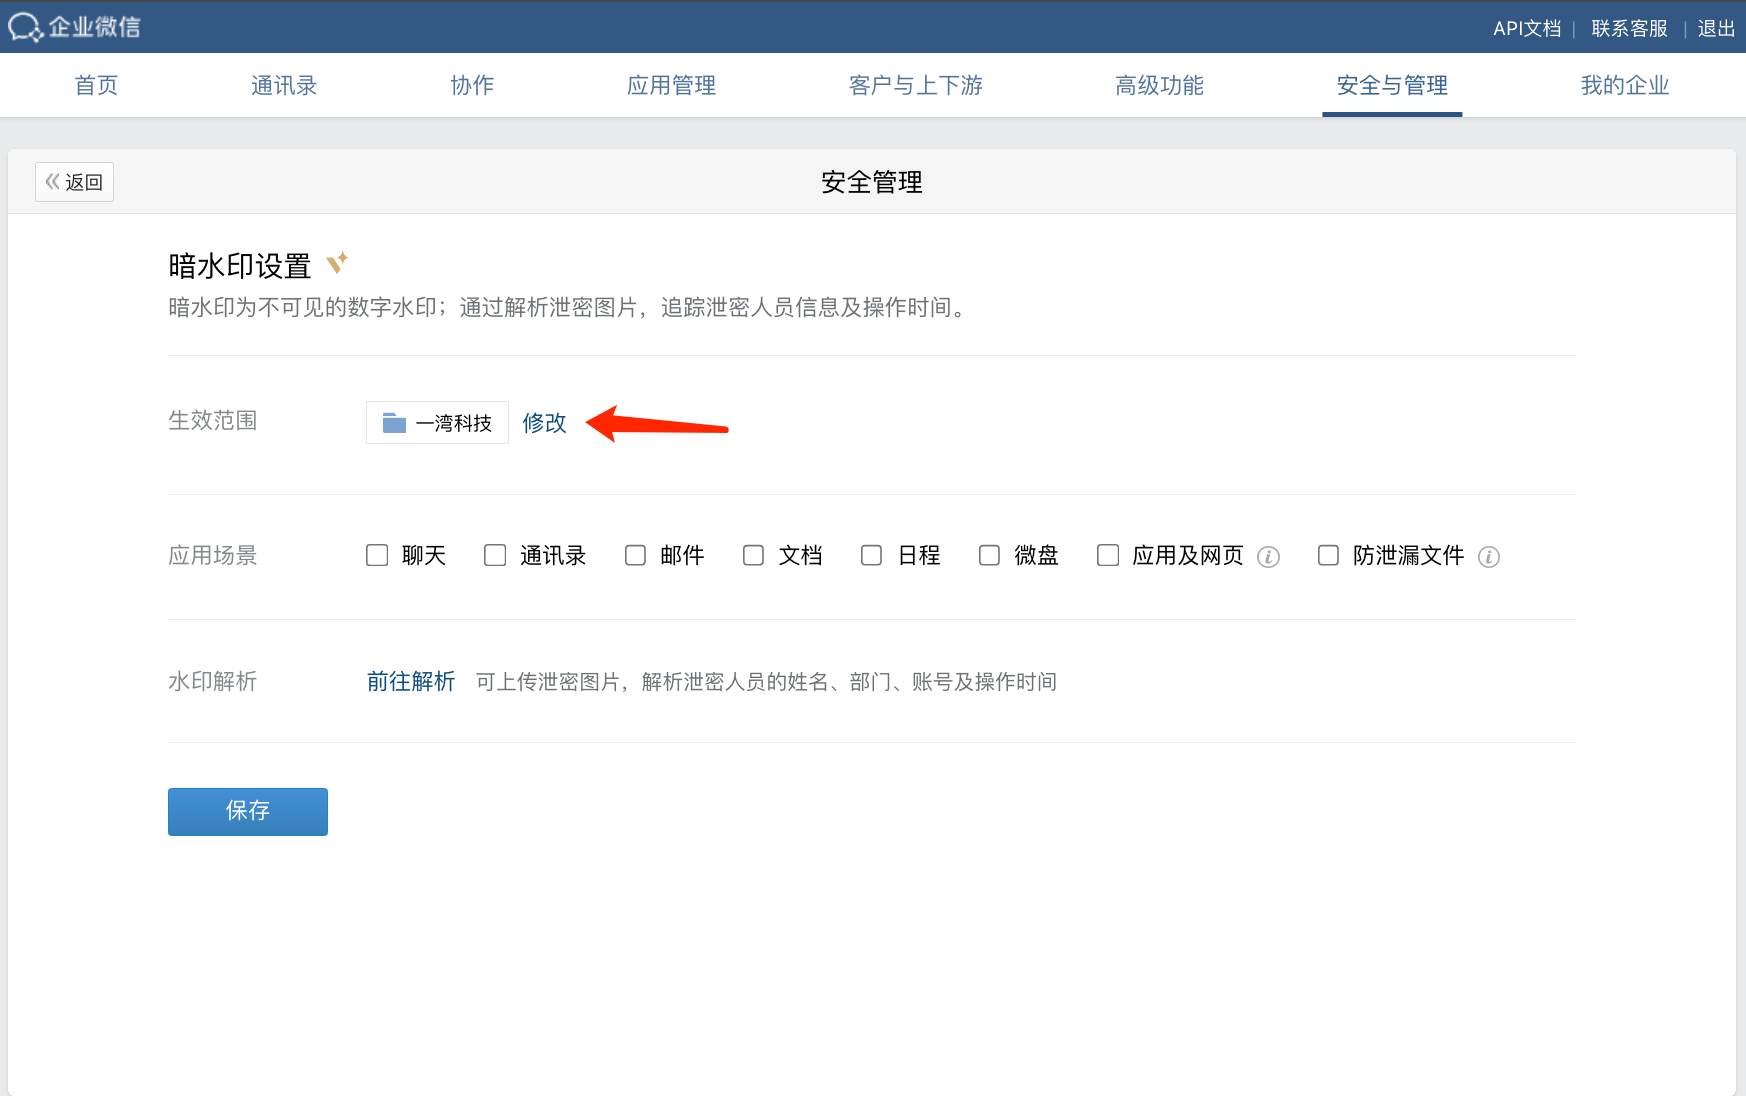1746x1096 pixels.
Task: Toggle the 微盘 checkbox
Action: pos(989,555)
